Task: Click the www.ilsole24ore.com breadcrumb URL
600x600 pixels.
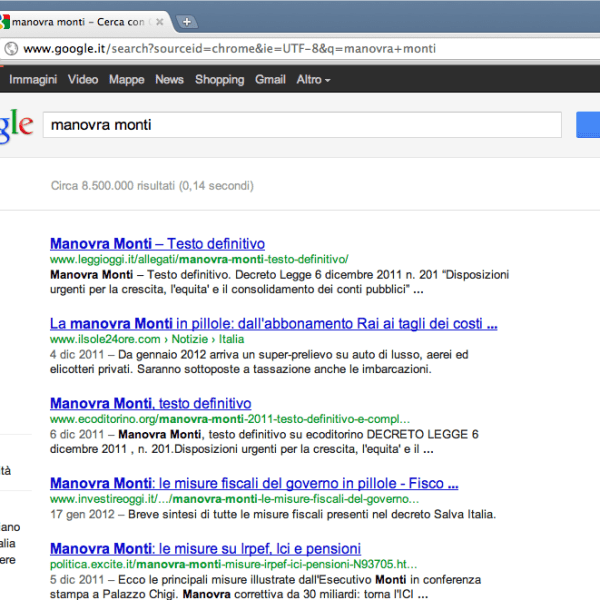Action: 147,339
